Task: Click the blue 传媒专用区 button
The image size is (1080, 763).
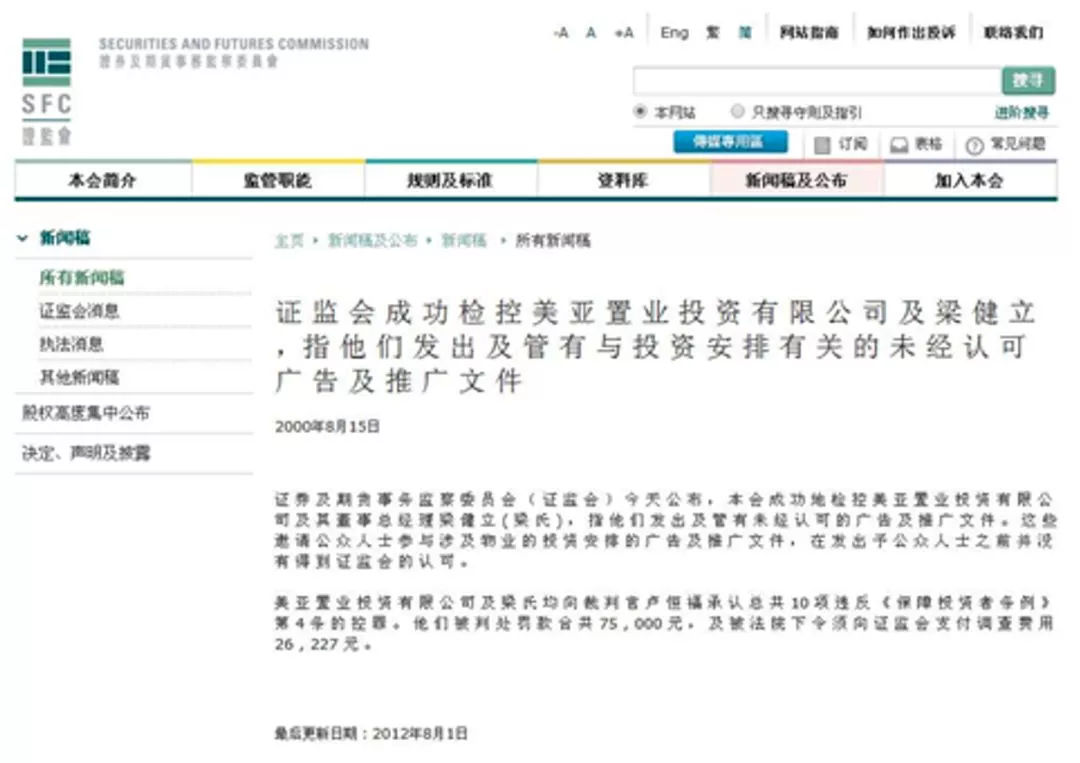Action: click(730, 142)
